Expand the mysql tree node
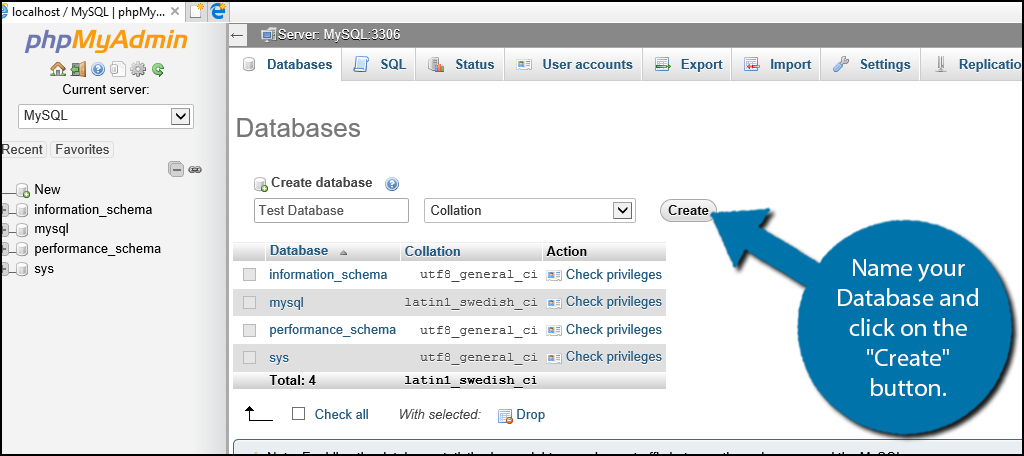 coord(5,230)
